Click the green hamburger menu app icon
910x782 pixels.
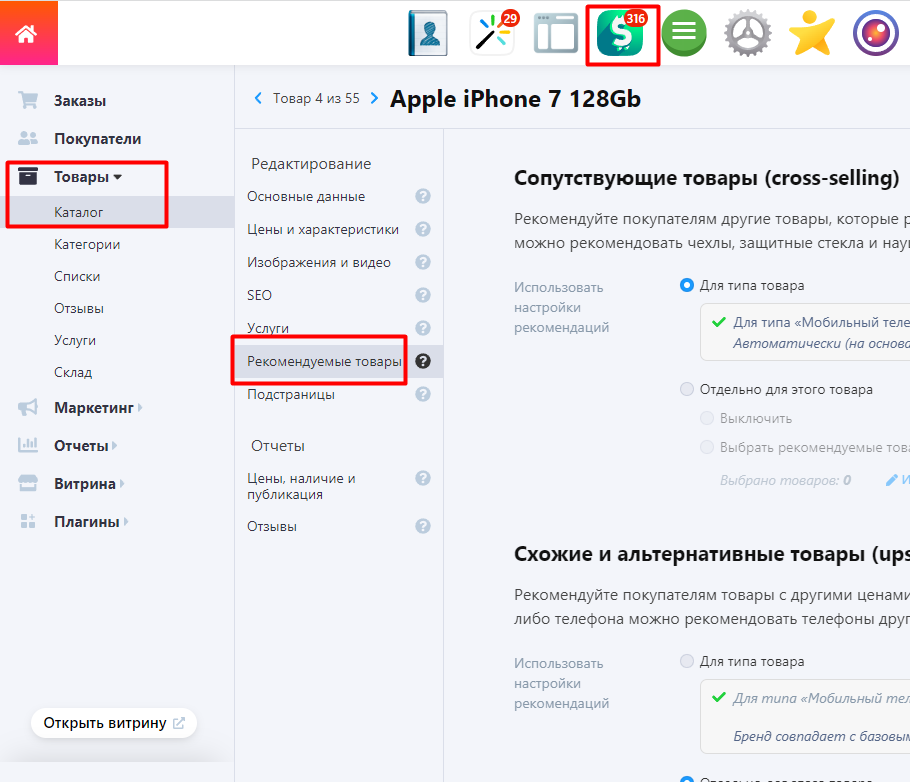(684, 34)
